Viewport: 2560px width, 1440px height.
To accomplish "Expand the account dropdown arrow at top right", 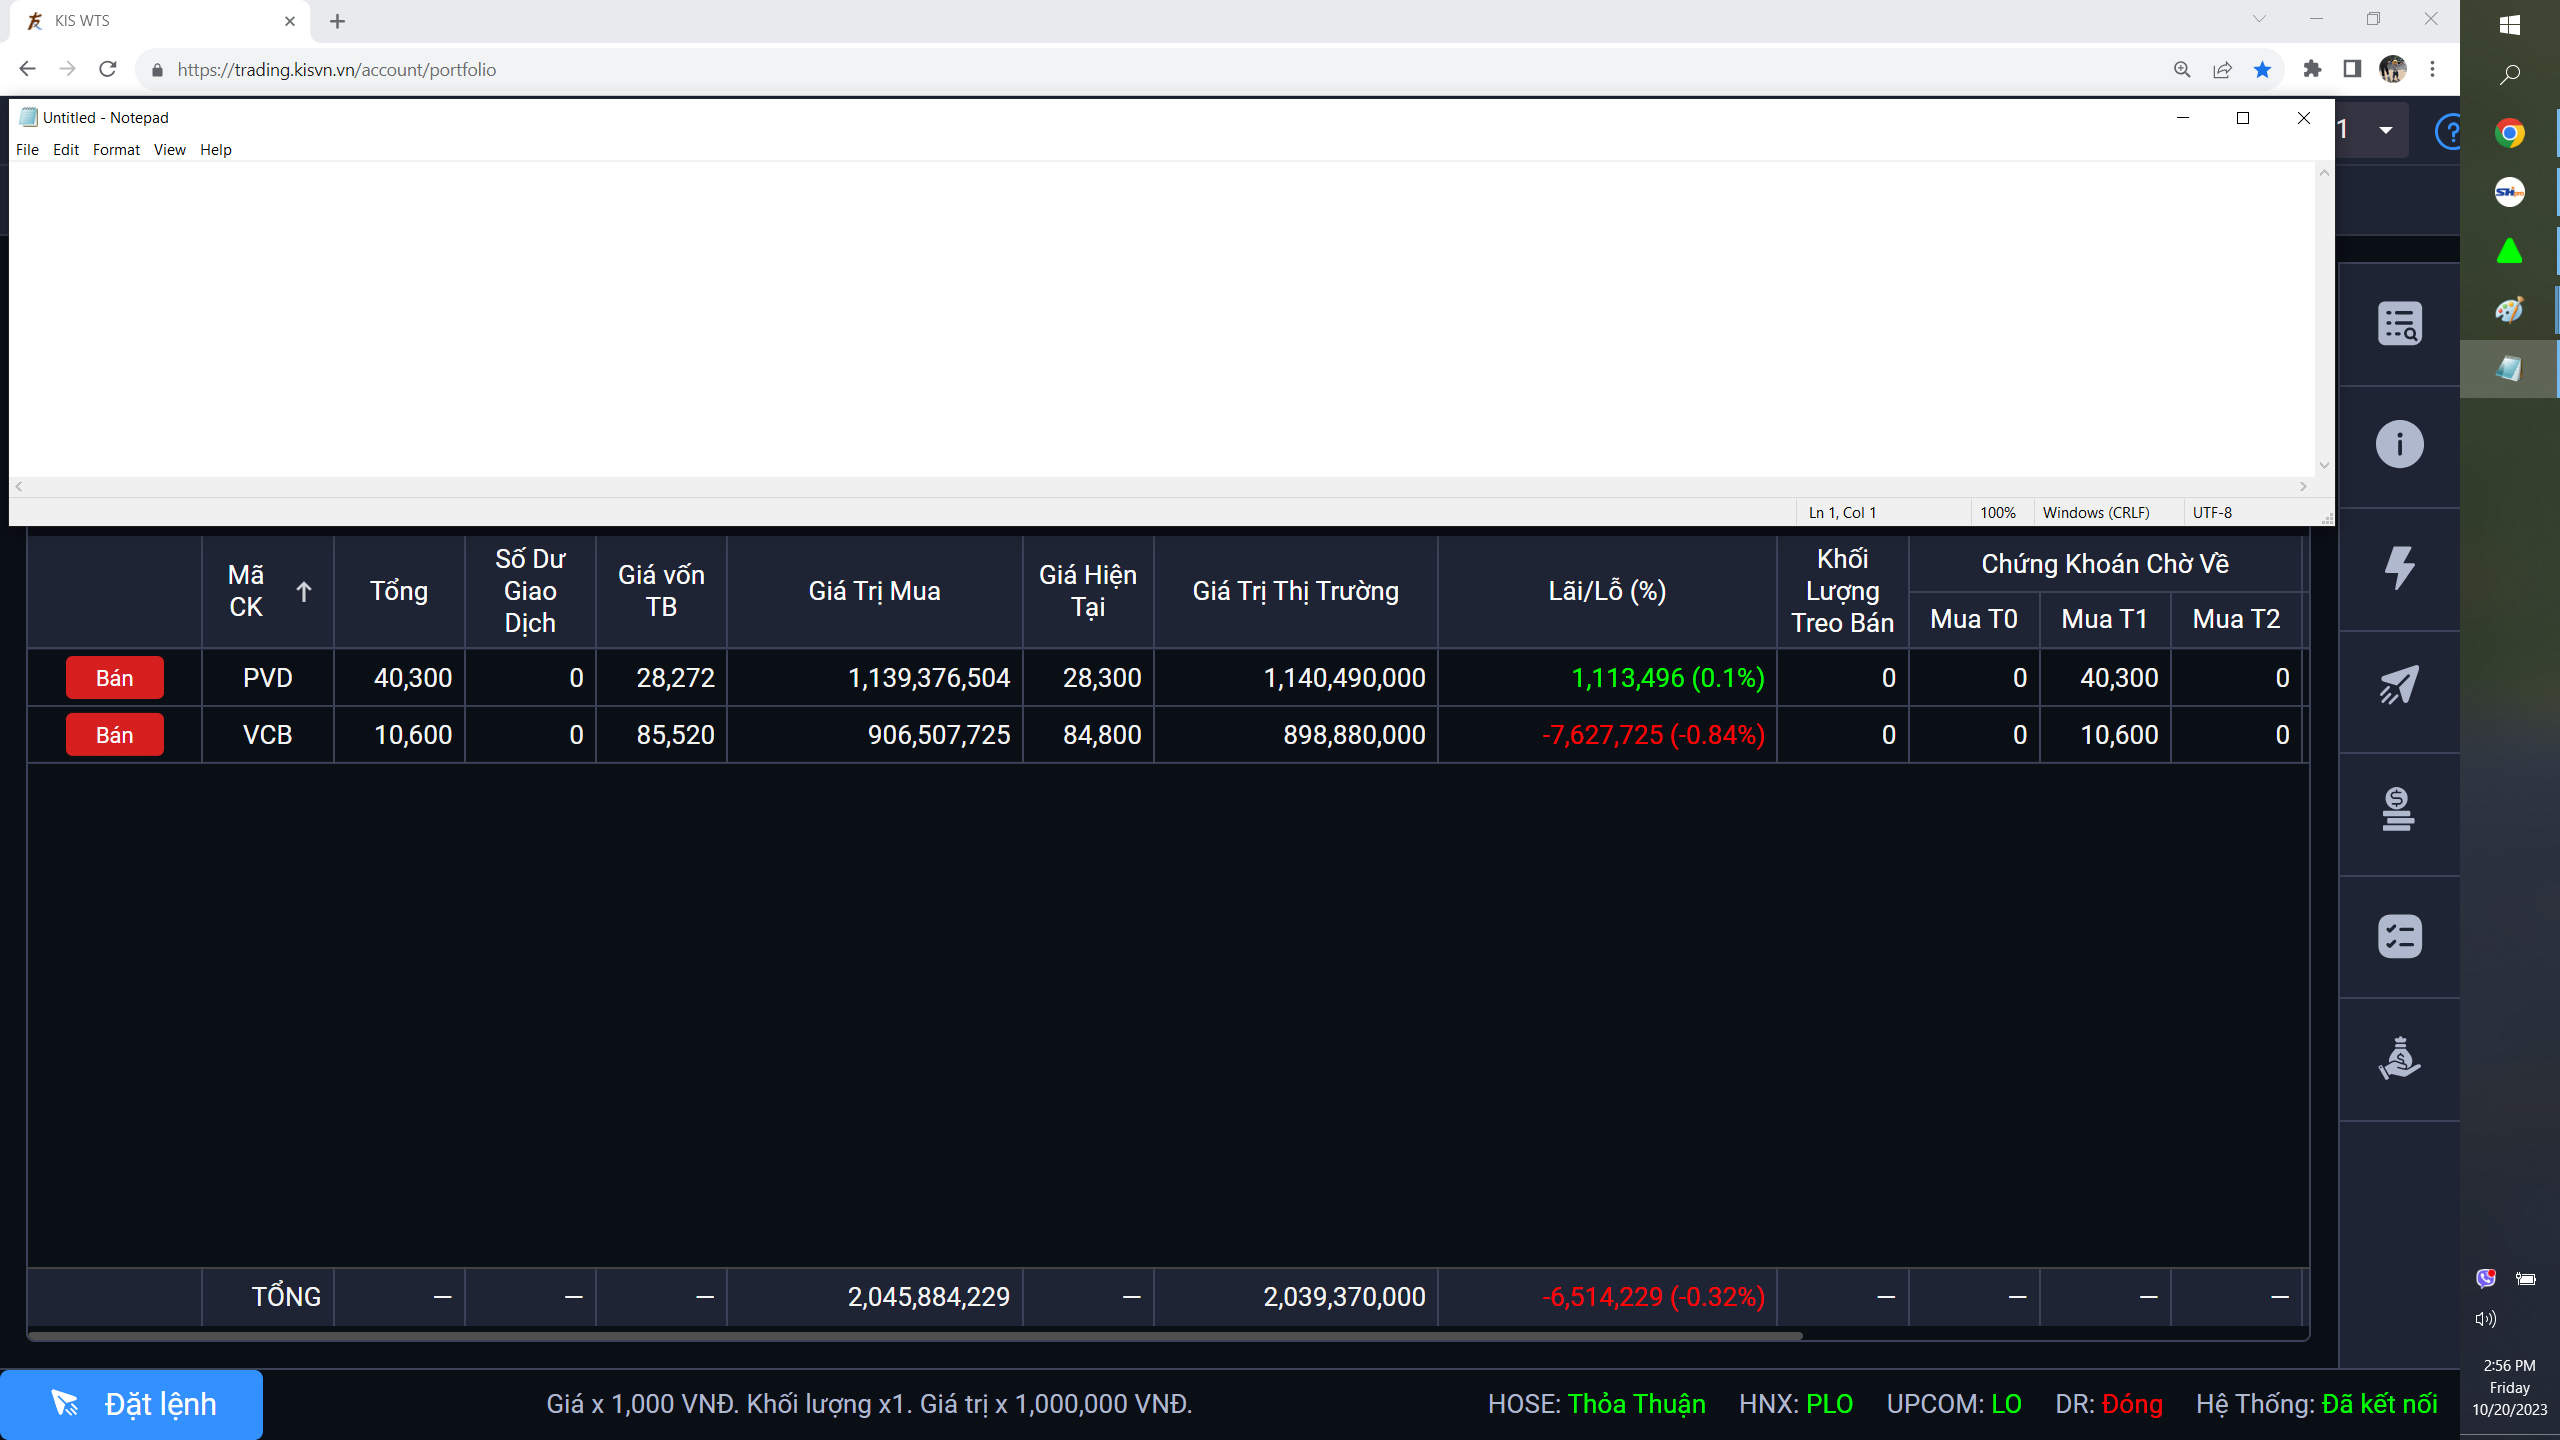I will point(2386,130).
